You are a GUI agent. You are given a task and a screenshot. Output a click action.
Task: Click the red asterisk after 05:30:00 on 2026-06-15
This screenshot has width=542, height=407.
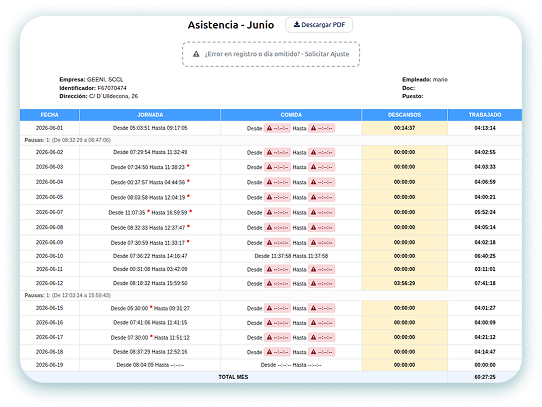[151, 307]
